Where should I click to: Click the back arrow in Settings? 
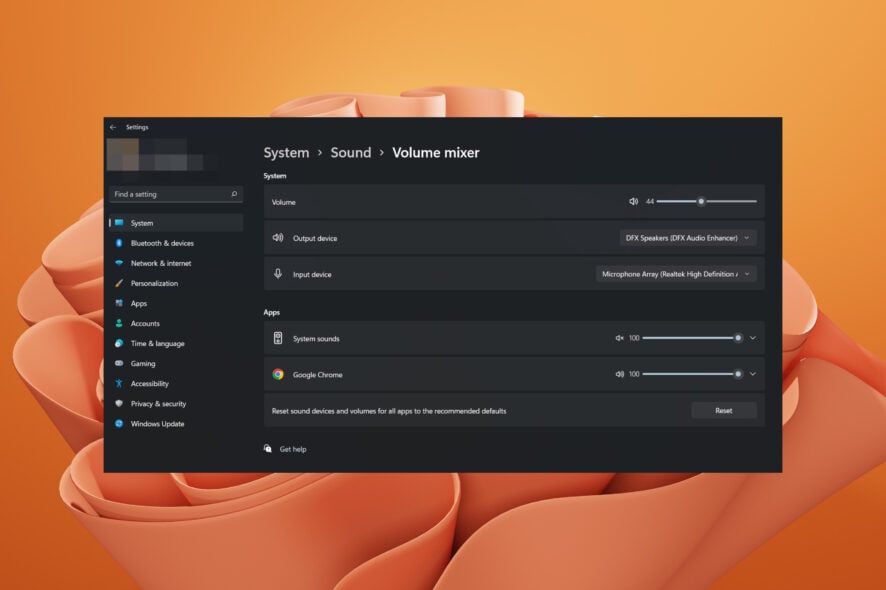[x=113, y=127]
